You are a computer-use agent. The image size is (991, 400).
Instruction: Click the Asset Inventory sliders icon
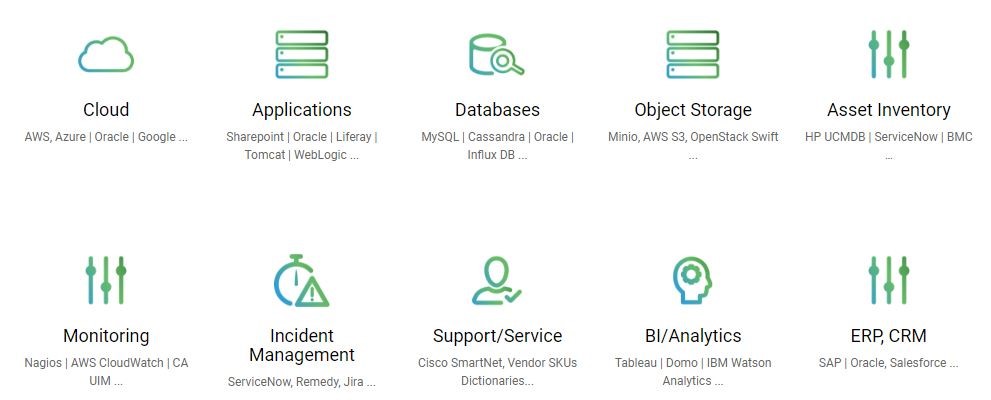click(888, 54)
